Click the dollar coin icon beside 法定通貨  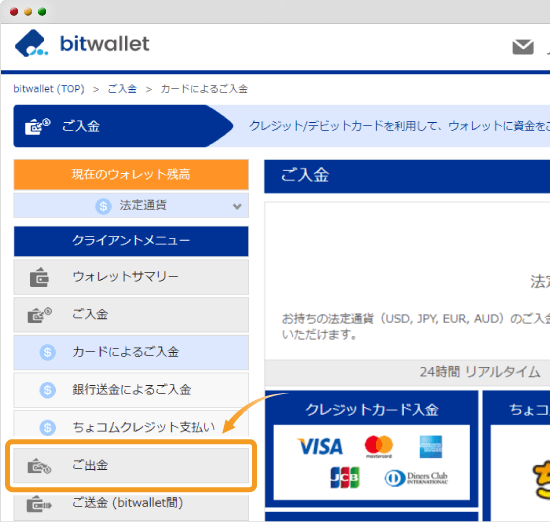pyautogui.click(x=103, y=206)
